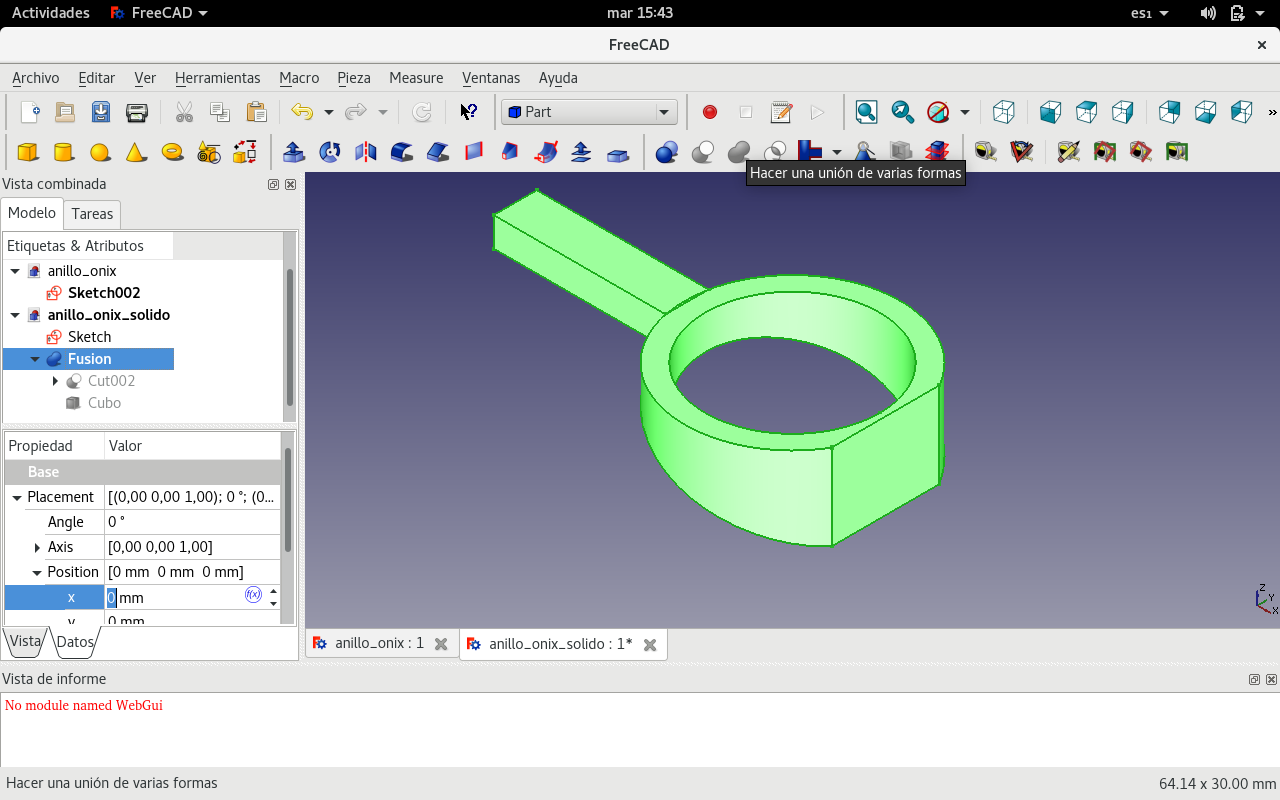
Task: Open the join tools dropdown arrow
Action: pos(837,152)
